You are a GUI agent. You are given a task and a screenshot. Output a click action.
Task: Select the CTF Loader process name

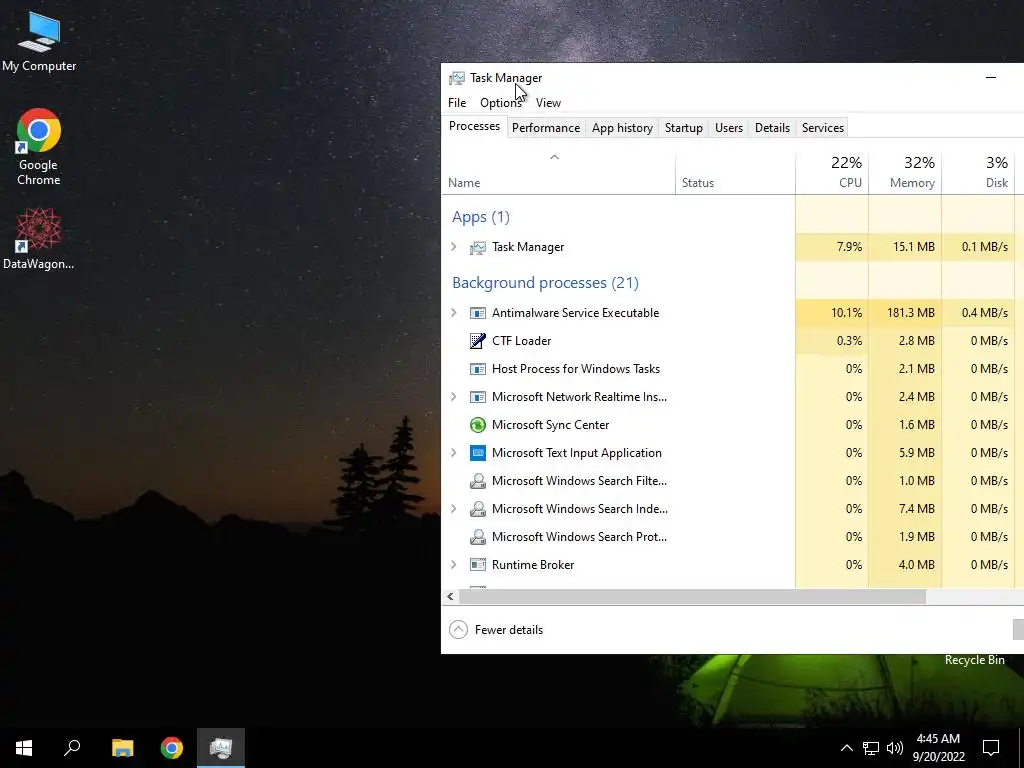coord(521,341)
